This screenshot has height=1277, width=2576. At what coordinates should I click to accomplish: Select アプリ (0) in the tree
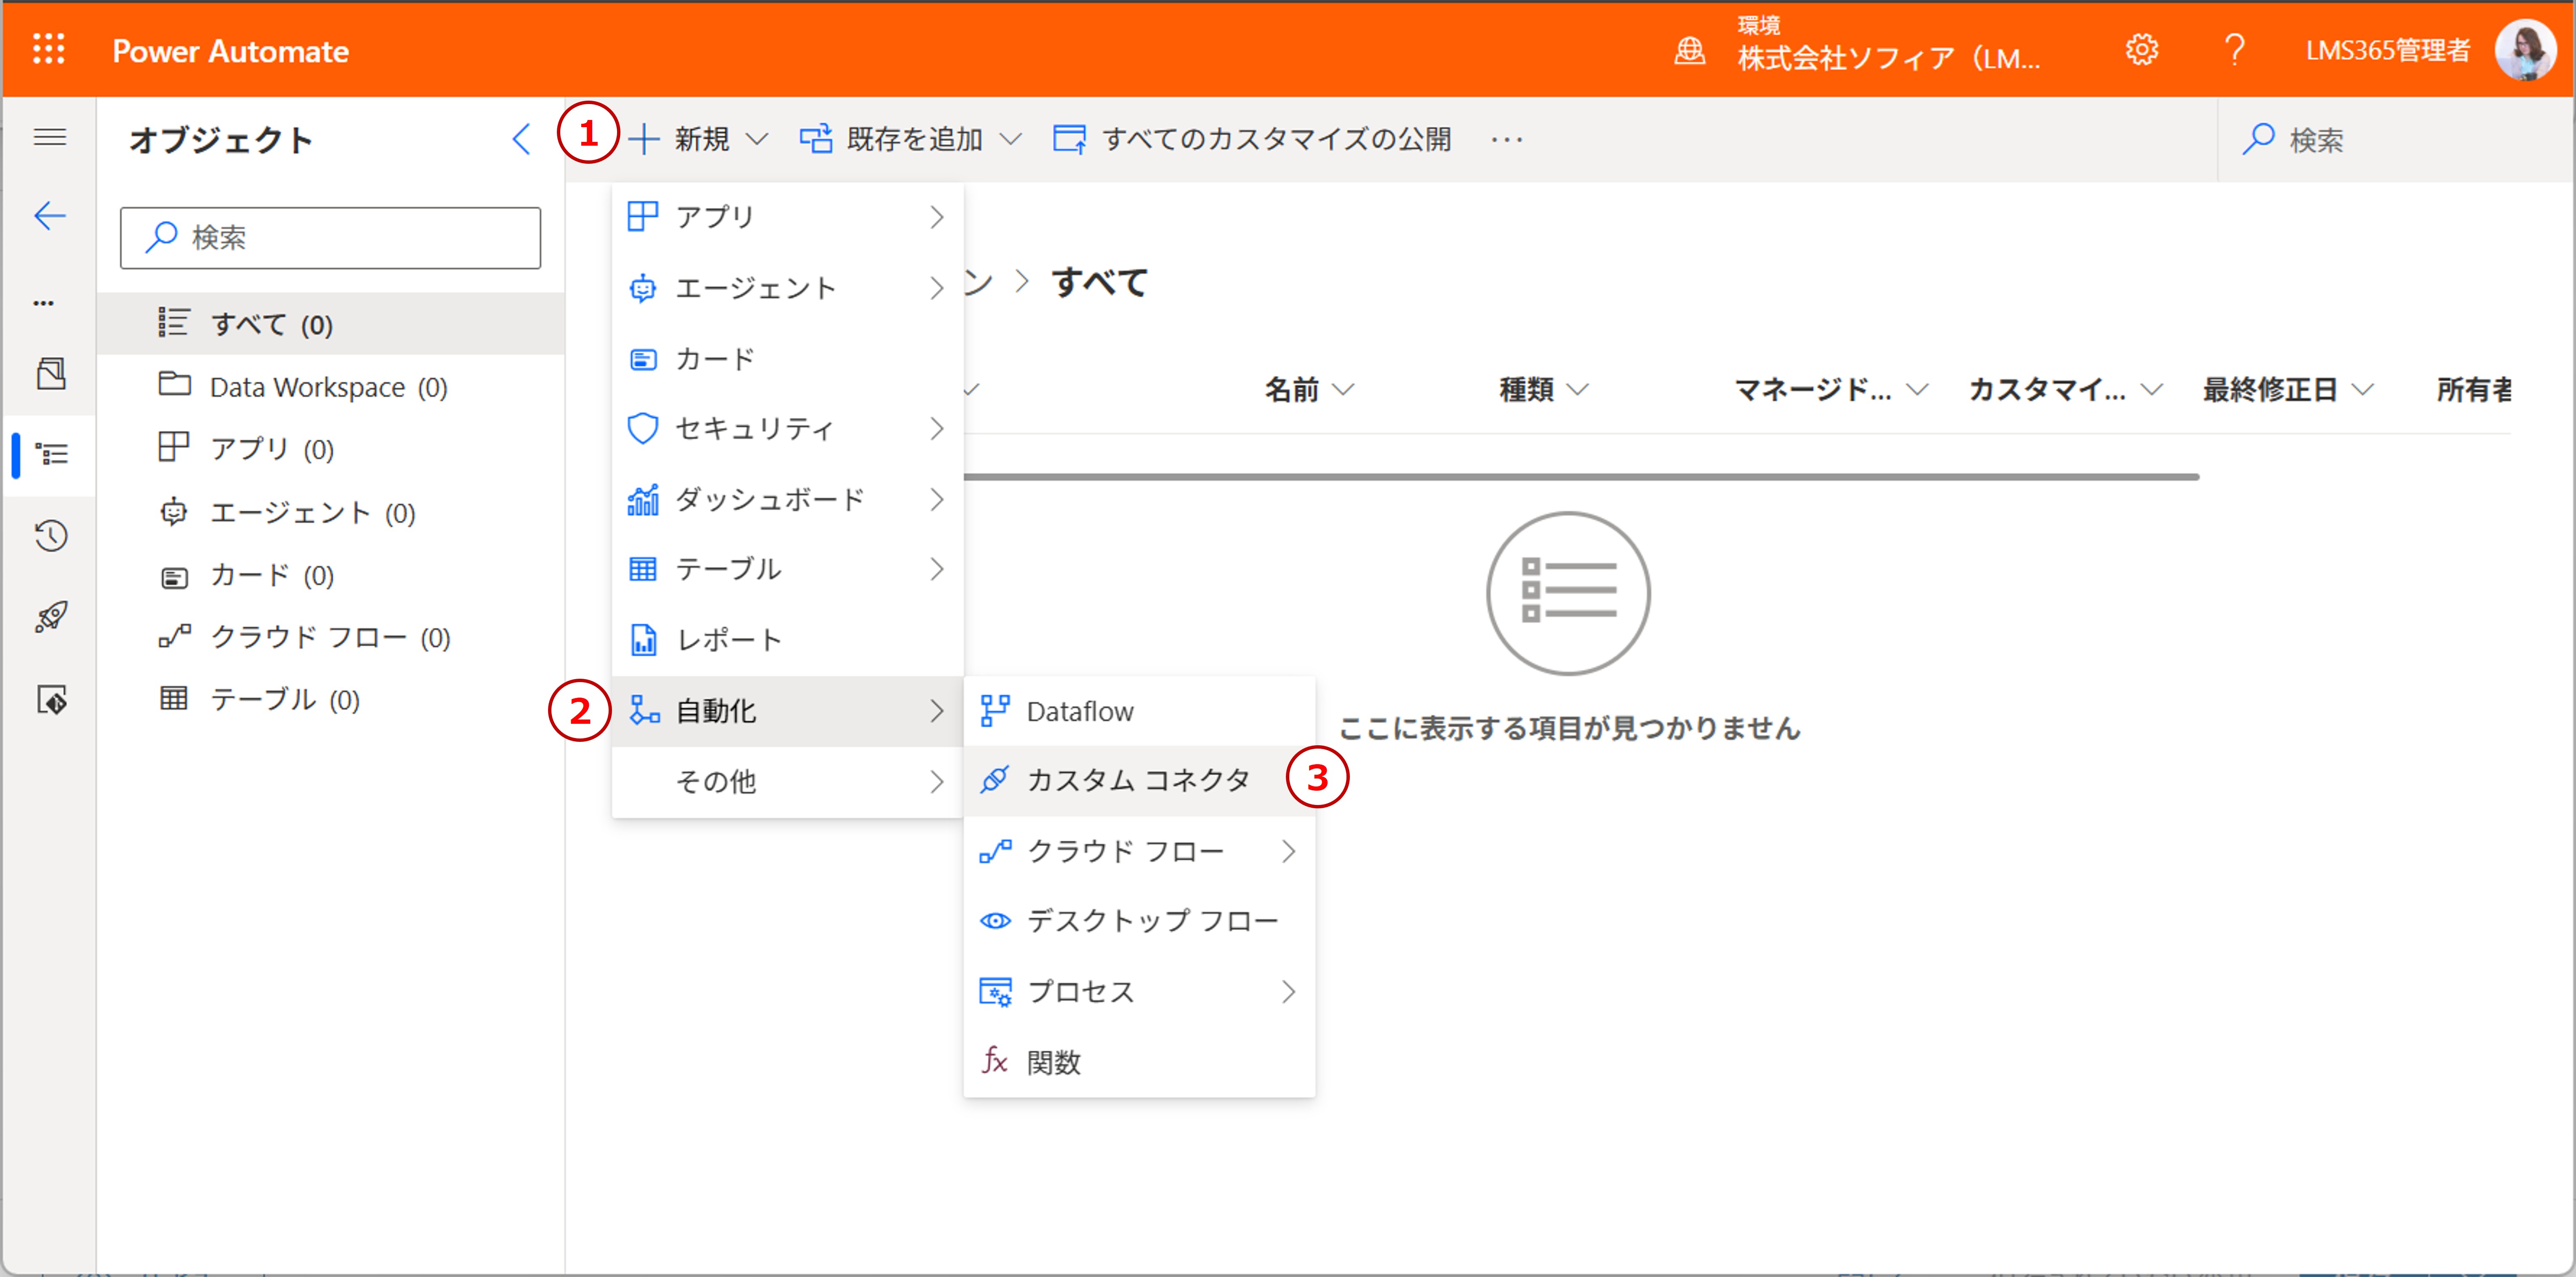pos(331,449)
